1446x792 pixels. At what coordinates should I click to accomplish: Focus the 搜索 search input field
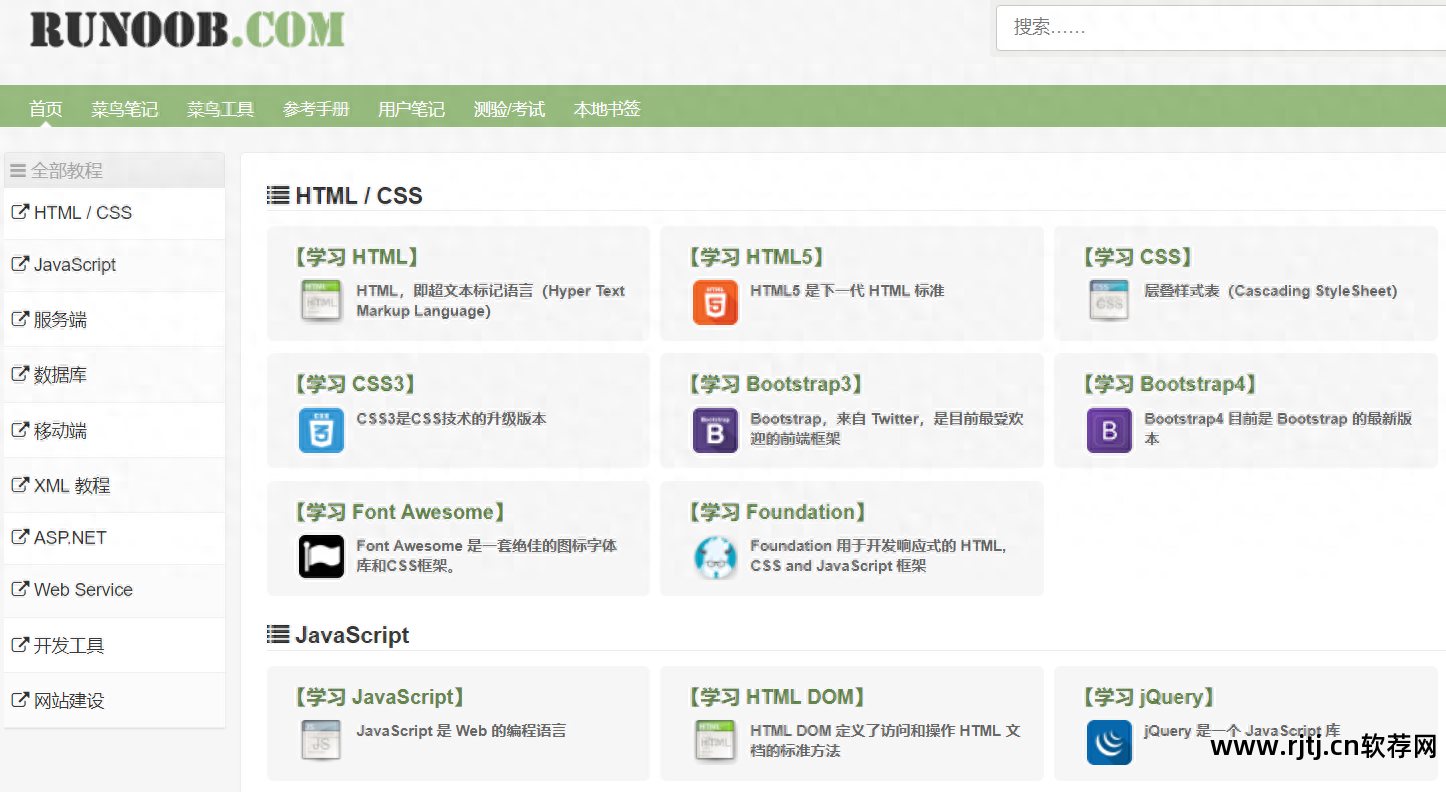(x=1220, y=28)
